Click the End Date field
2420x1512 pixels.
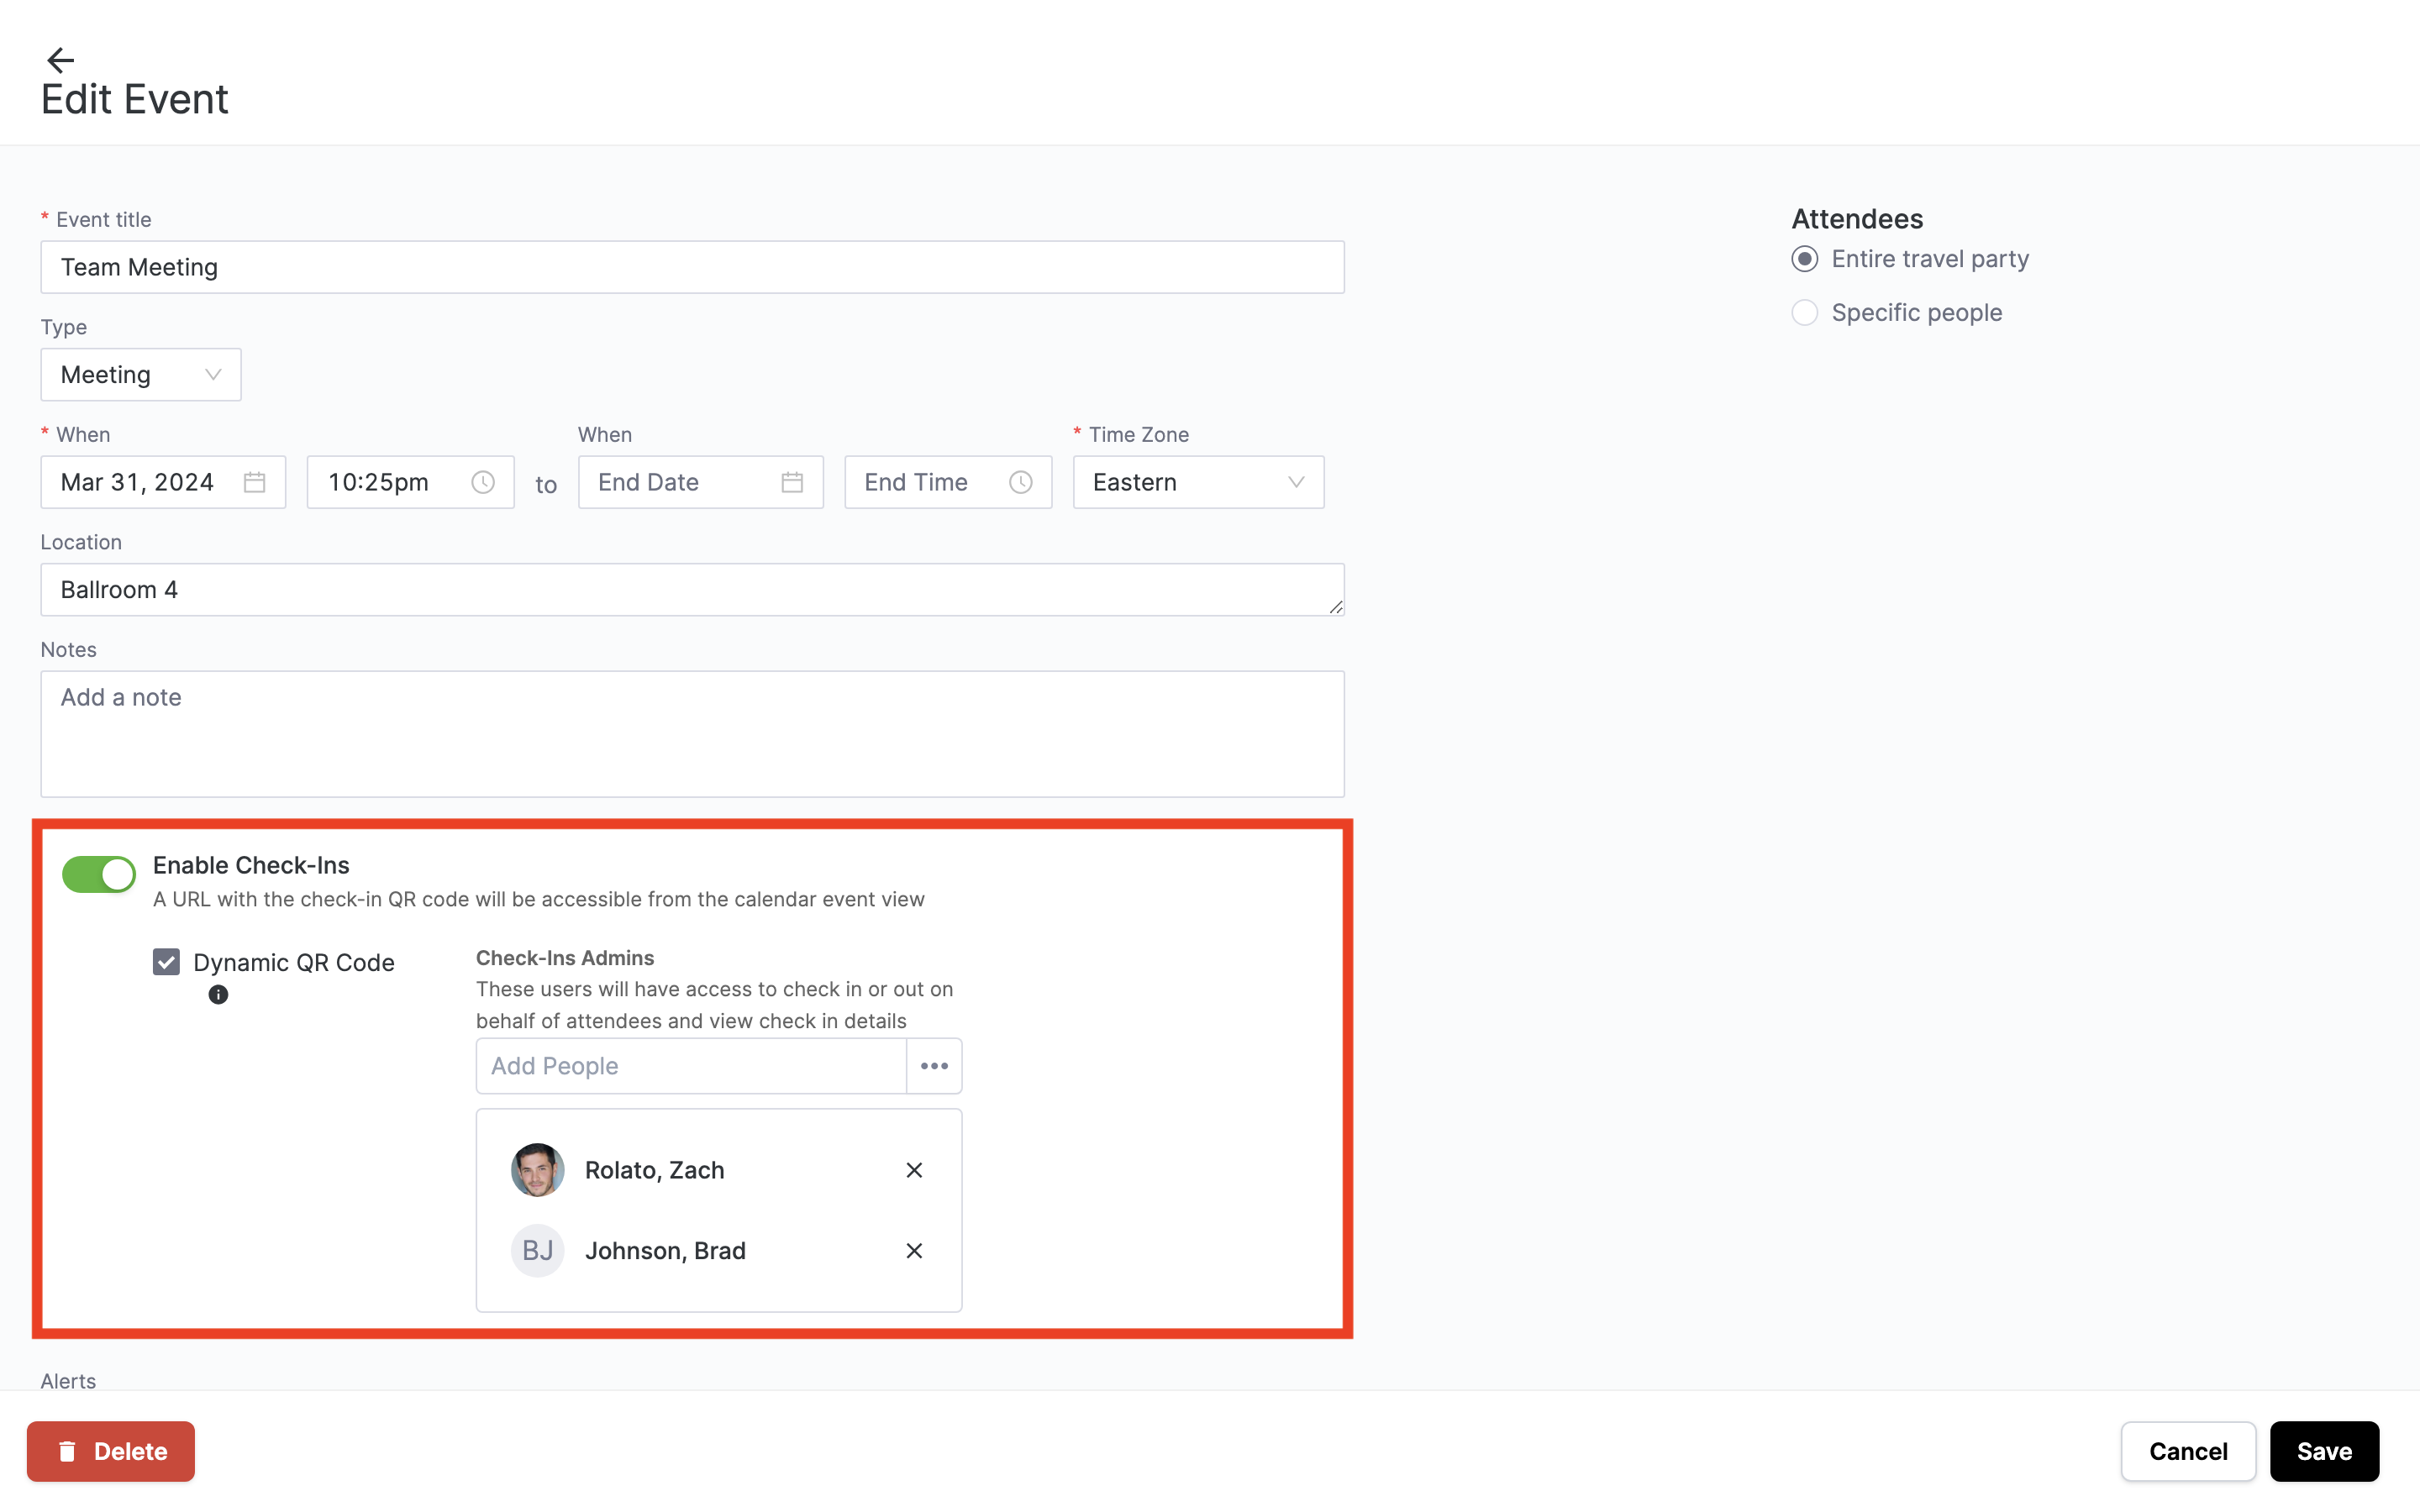(701, 482)
